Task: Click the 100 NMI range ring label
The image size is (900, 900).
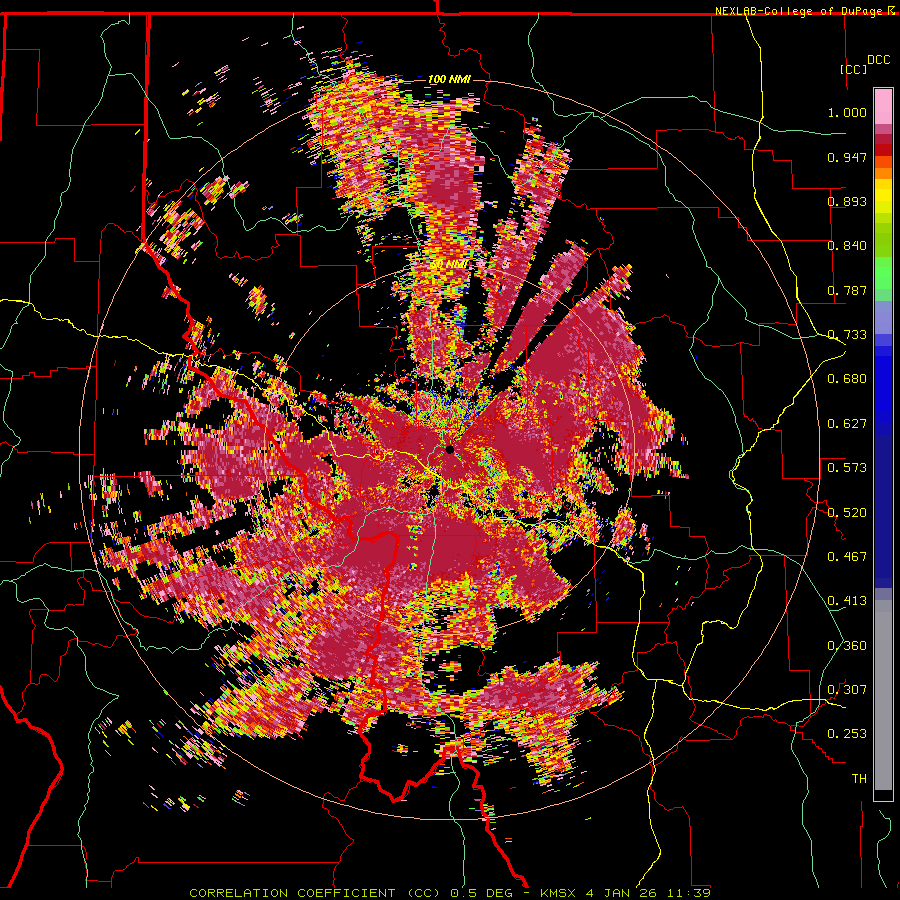Action: [x=449, y=79]
